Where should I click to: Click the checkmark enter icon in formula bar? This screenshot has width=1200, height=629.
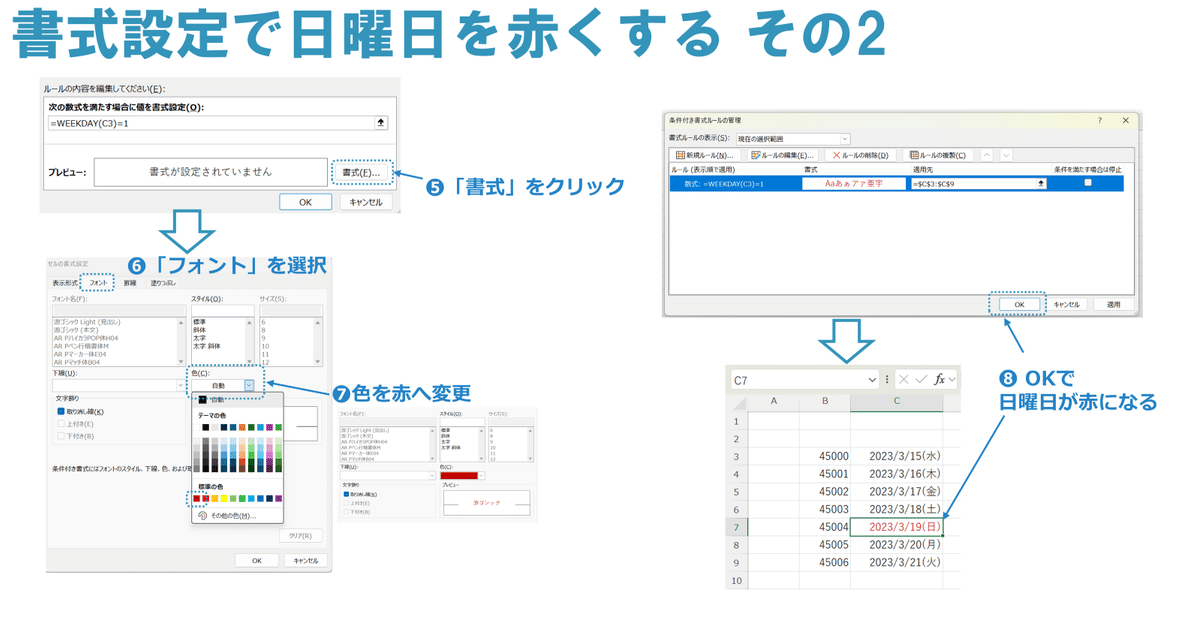[x=921, y=379]
